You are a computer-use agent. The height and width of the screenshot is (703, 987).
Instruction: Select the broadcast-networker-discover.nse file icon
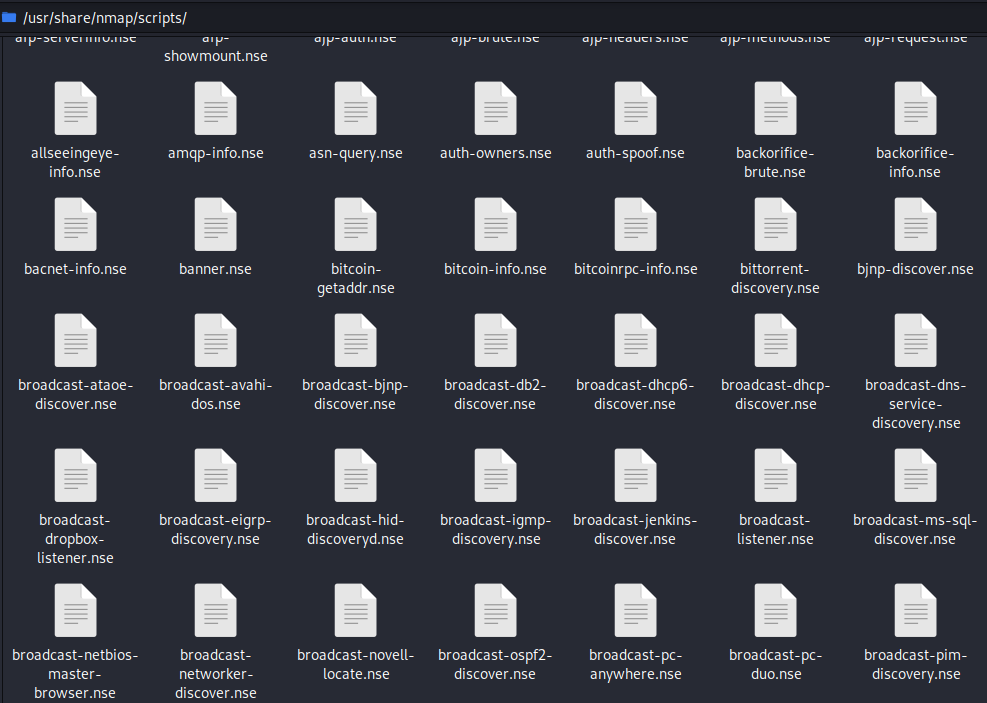pyautogui.click(x=215, y=610)
